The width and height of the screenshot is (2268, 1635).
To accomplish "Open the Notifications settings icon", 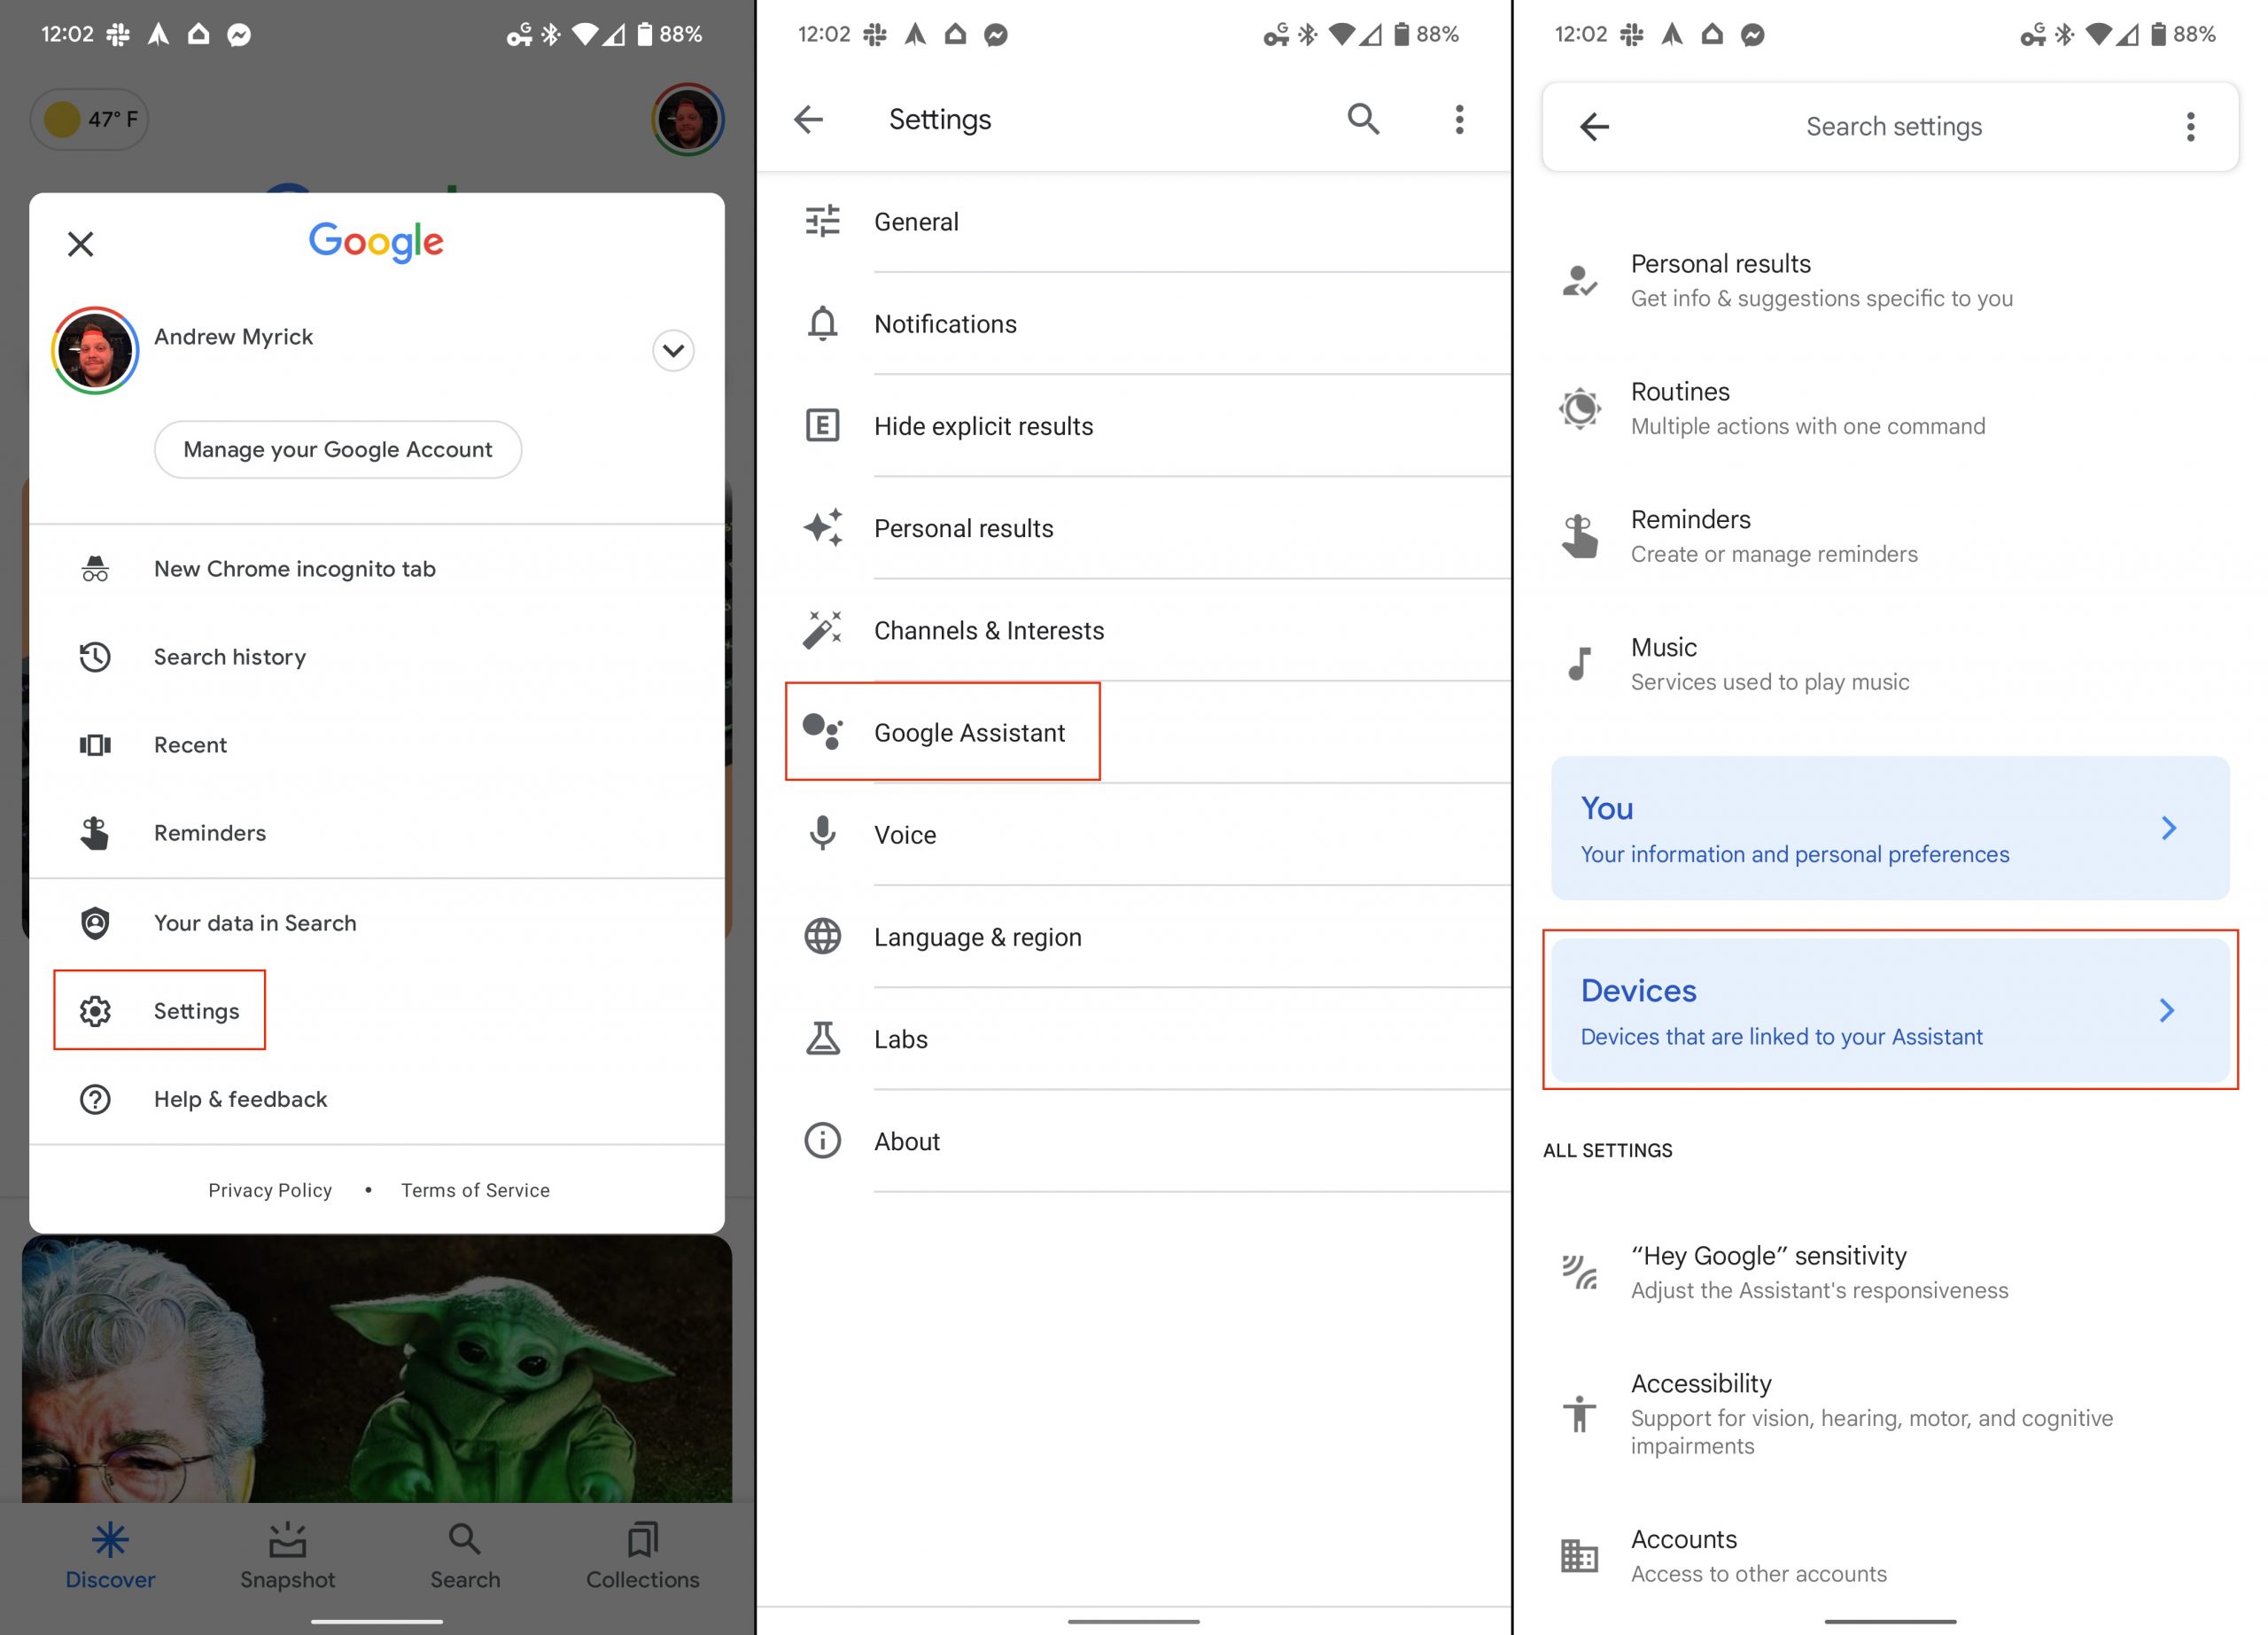I will click(x=820, y=324).
